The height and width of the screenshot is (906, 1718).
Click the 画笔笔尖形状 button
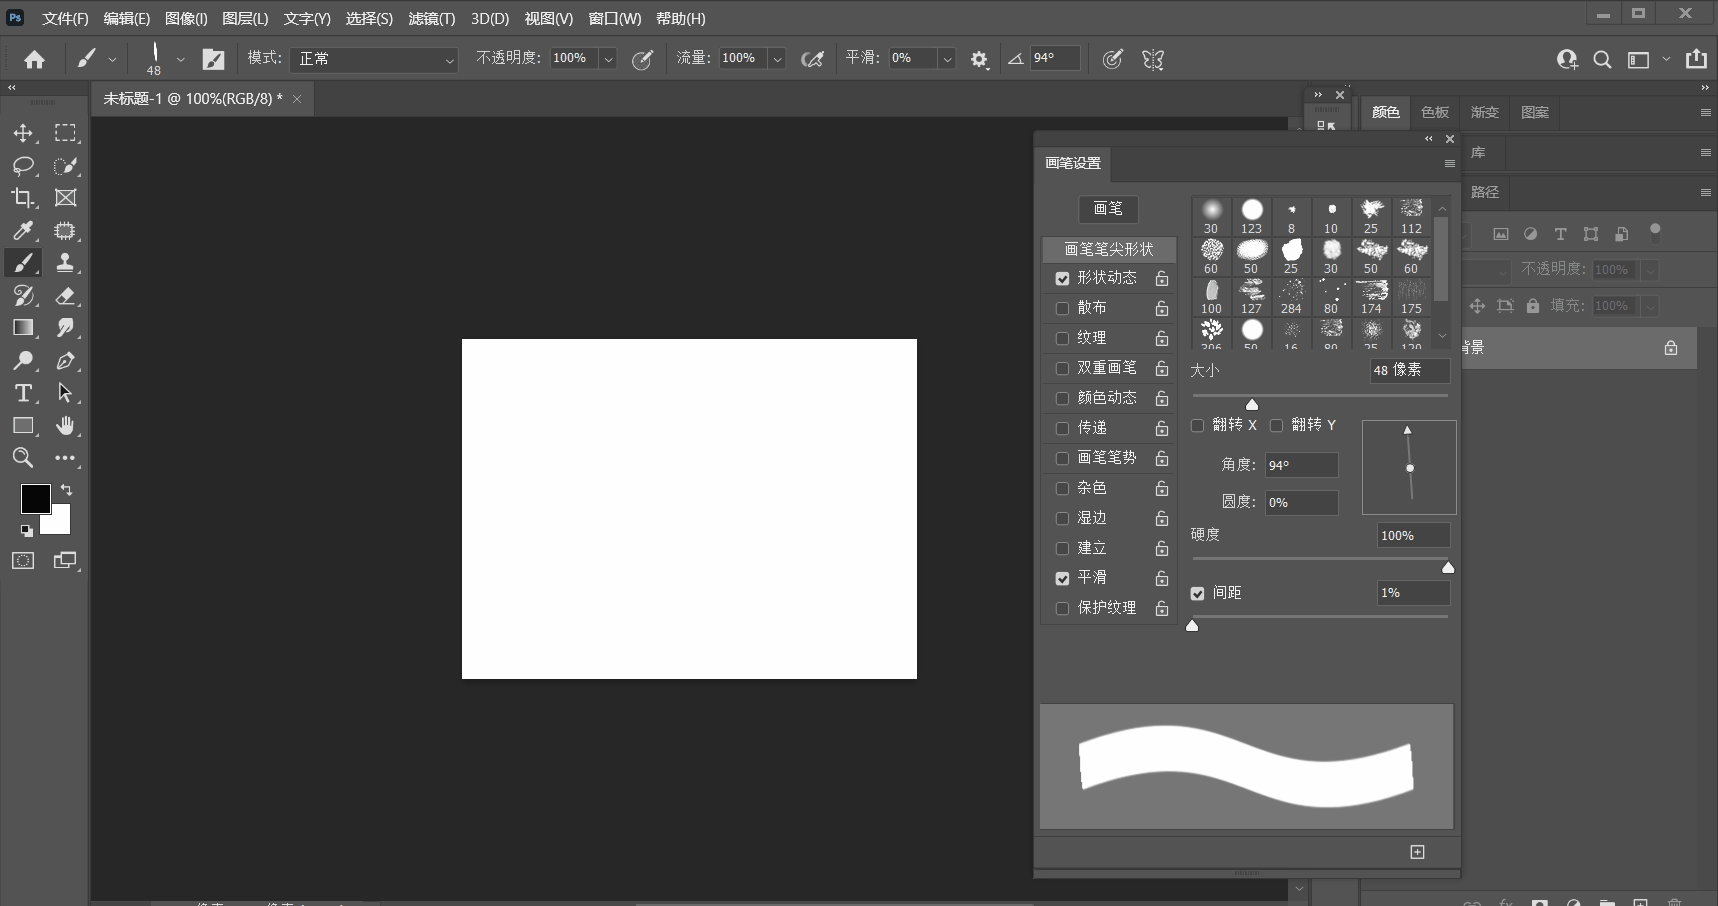click(1108, 249)
